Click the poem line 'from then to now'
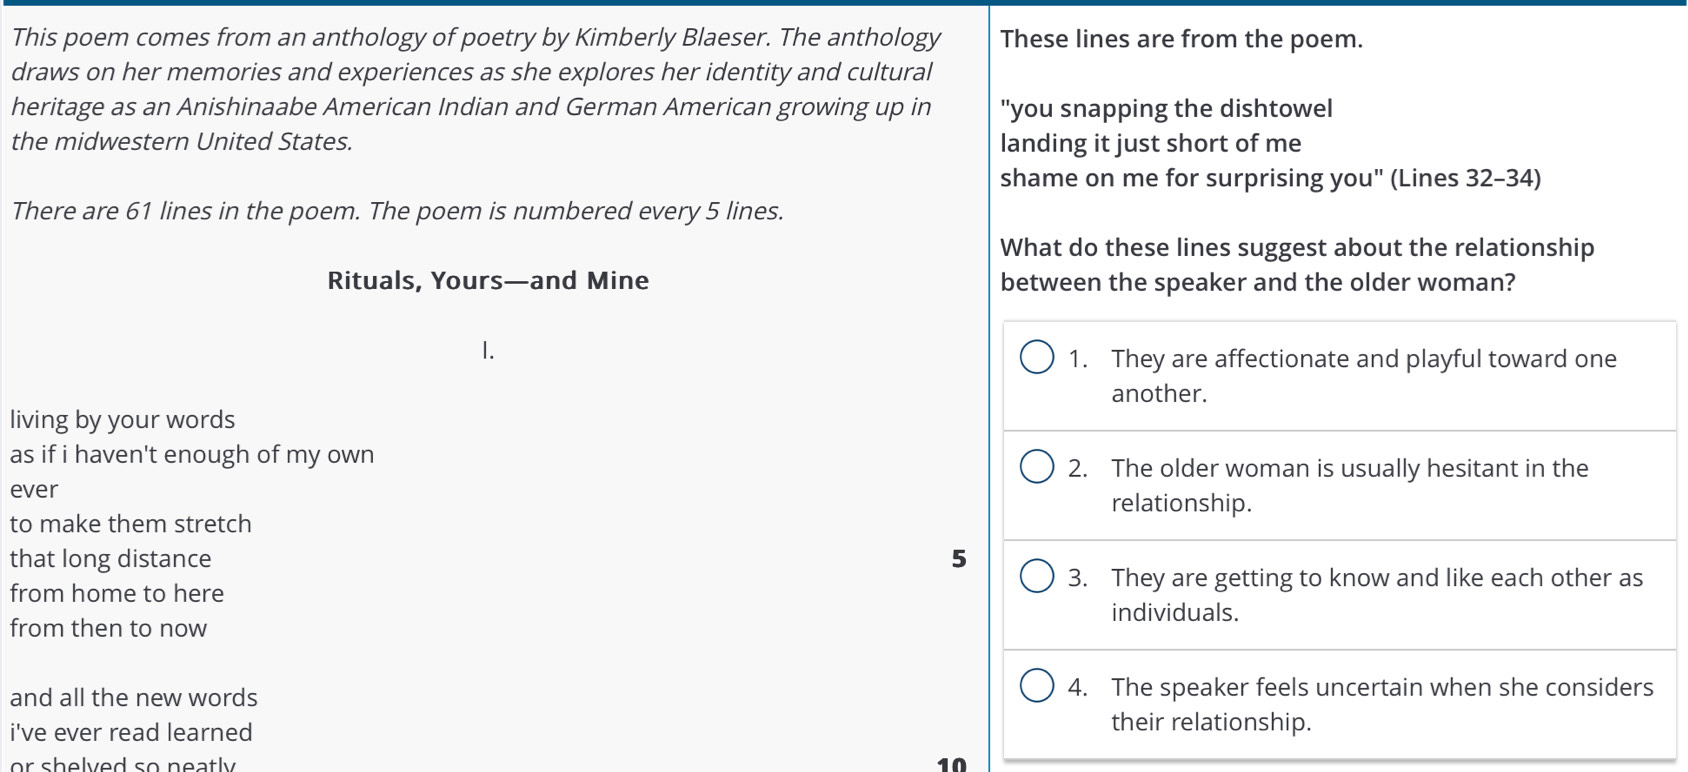This screenshot has height=772, width=1688. [x=109, y=628]
